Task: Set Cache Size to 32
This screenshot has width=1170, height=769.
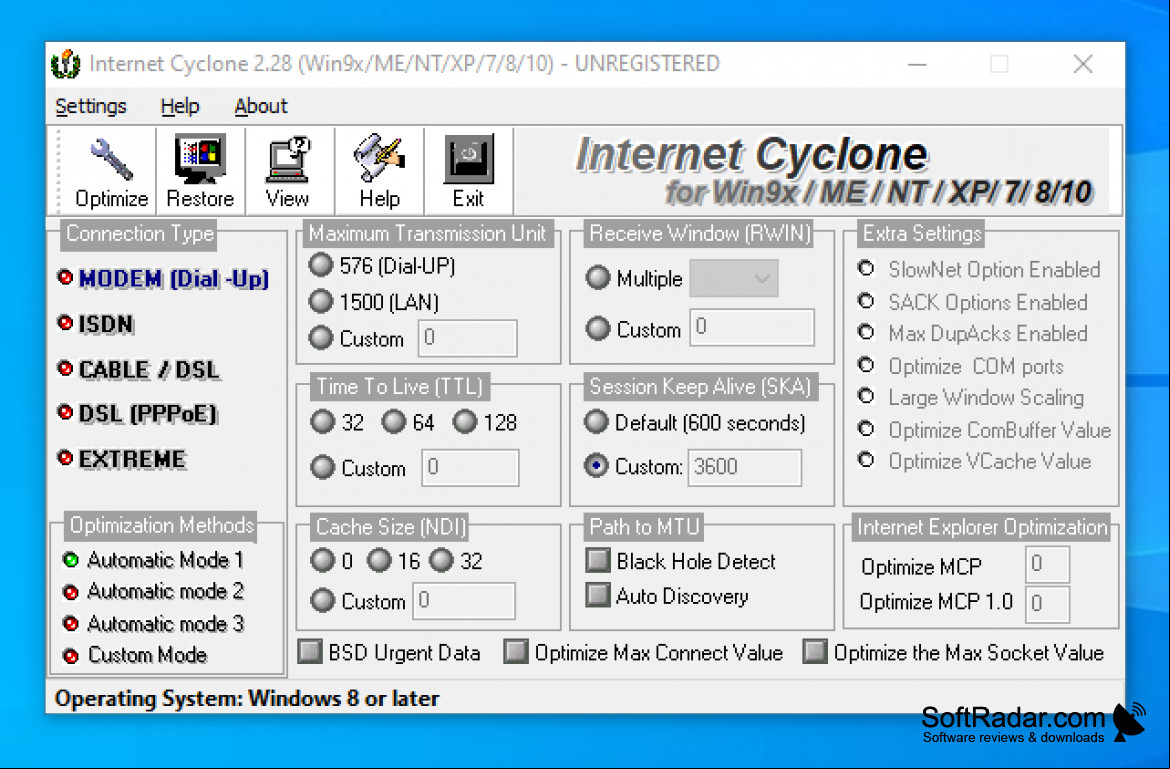Action: pos(456,560)
